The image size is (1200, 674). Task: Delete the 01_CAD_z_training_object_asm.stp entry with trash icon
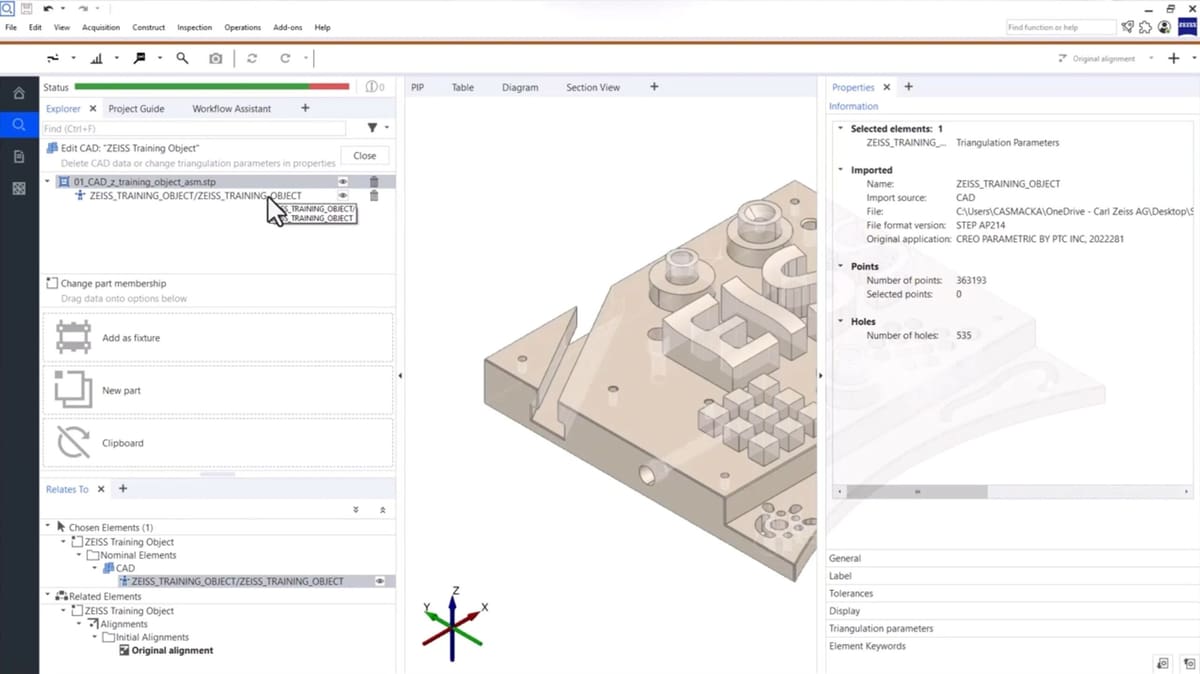[x=374, y=182]
